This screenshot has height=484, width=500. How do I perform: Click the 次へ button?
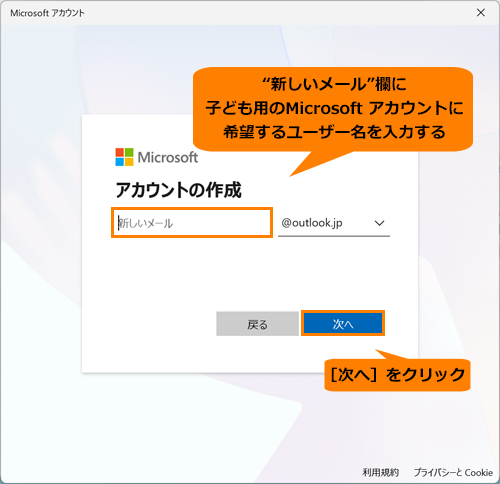pyautogui.click(x=343, y=323)
